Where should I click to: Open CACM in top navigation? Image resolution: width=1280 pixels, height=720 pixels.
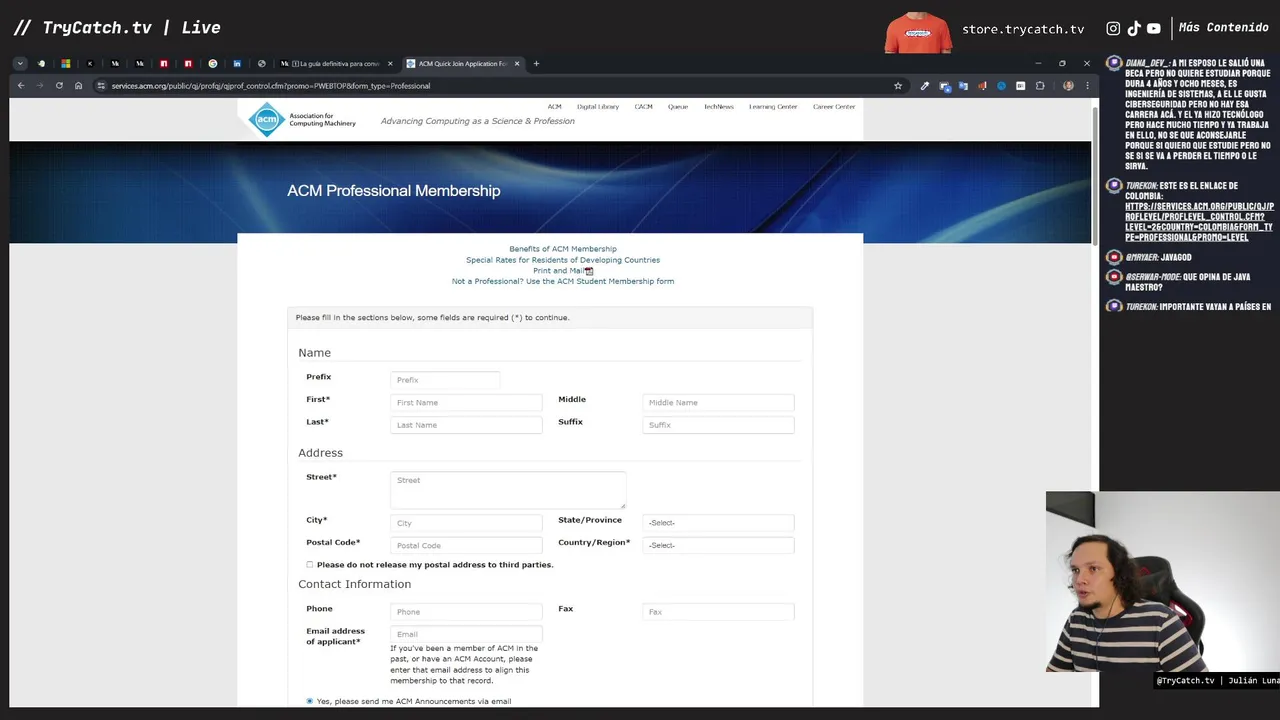tap(643, 107)
